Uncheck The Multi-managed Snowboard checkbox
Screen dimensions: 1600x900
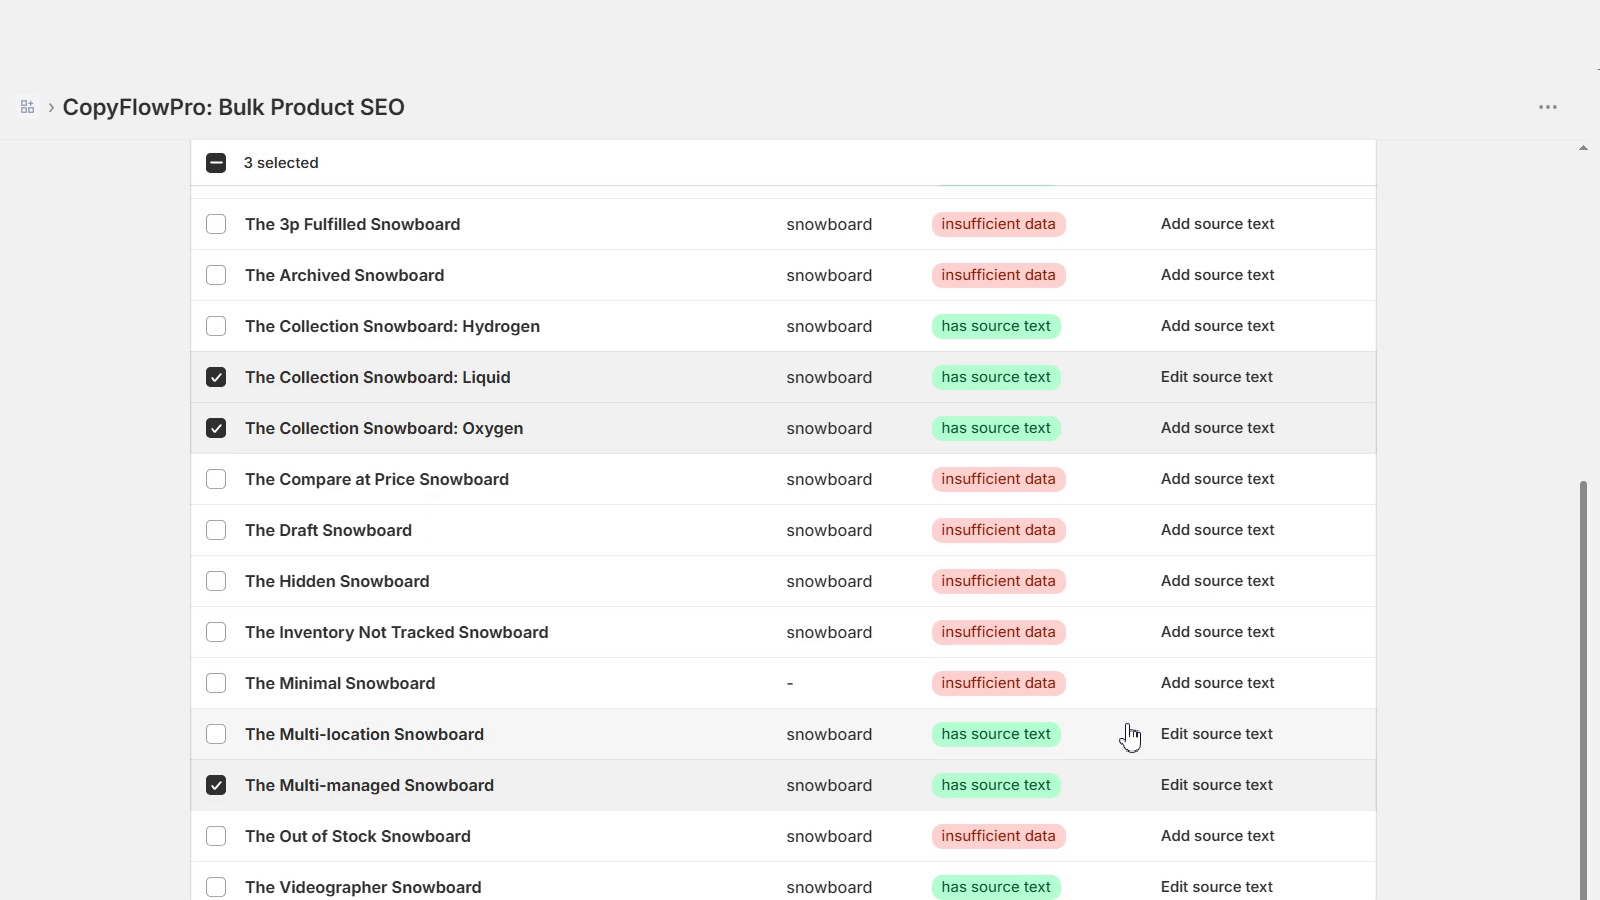[x=216, y=785]
